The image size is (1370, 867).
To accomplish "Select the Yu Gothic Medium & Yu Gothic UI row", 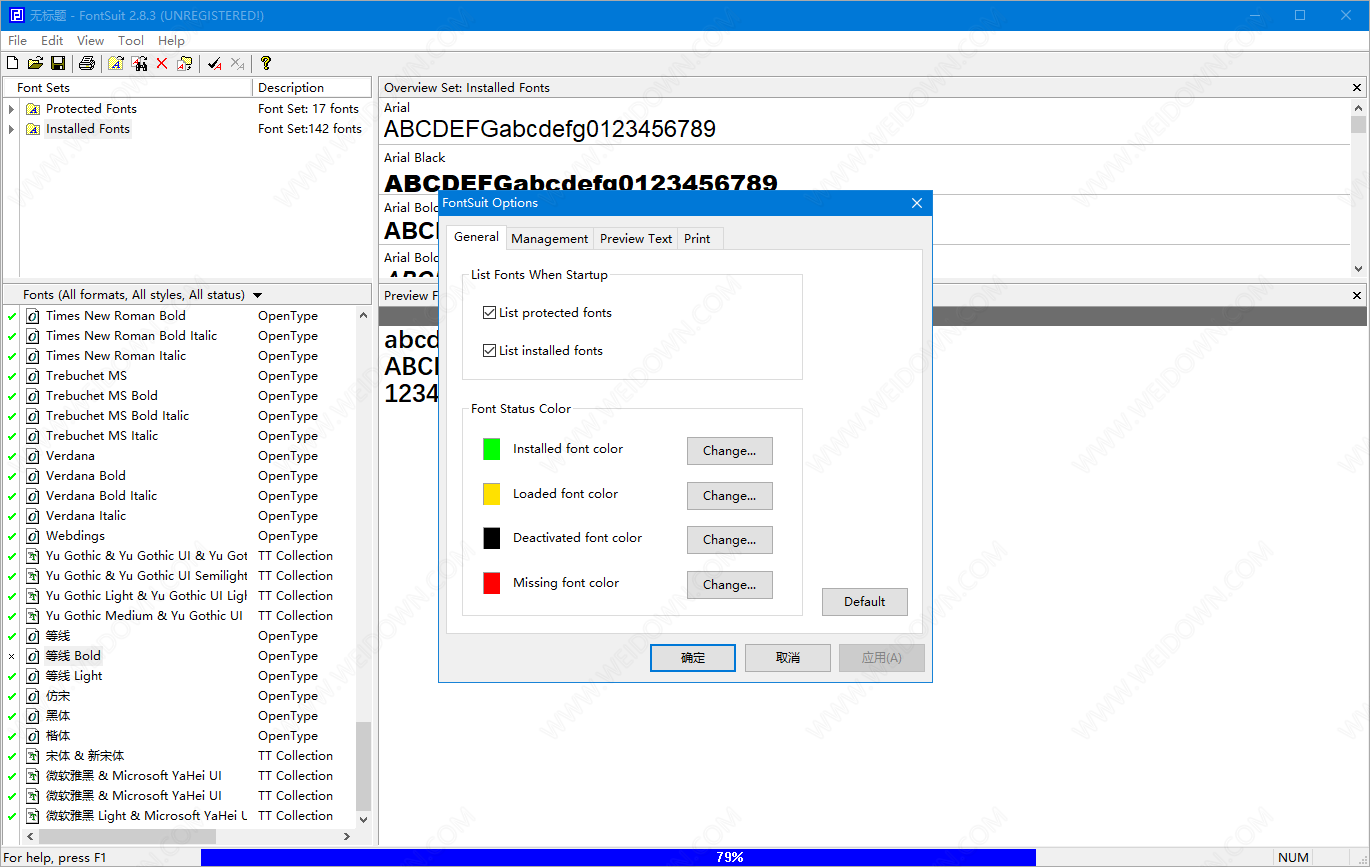I will (180, 616).
